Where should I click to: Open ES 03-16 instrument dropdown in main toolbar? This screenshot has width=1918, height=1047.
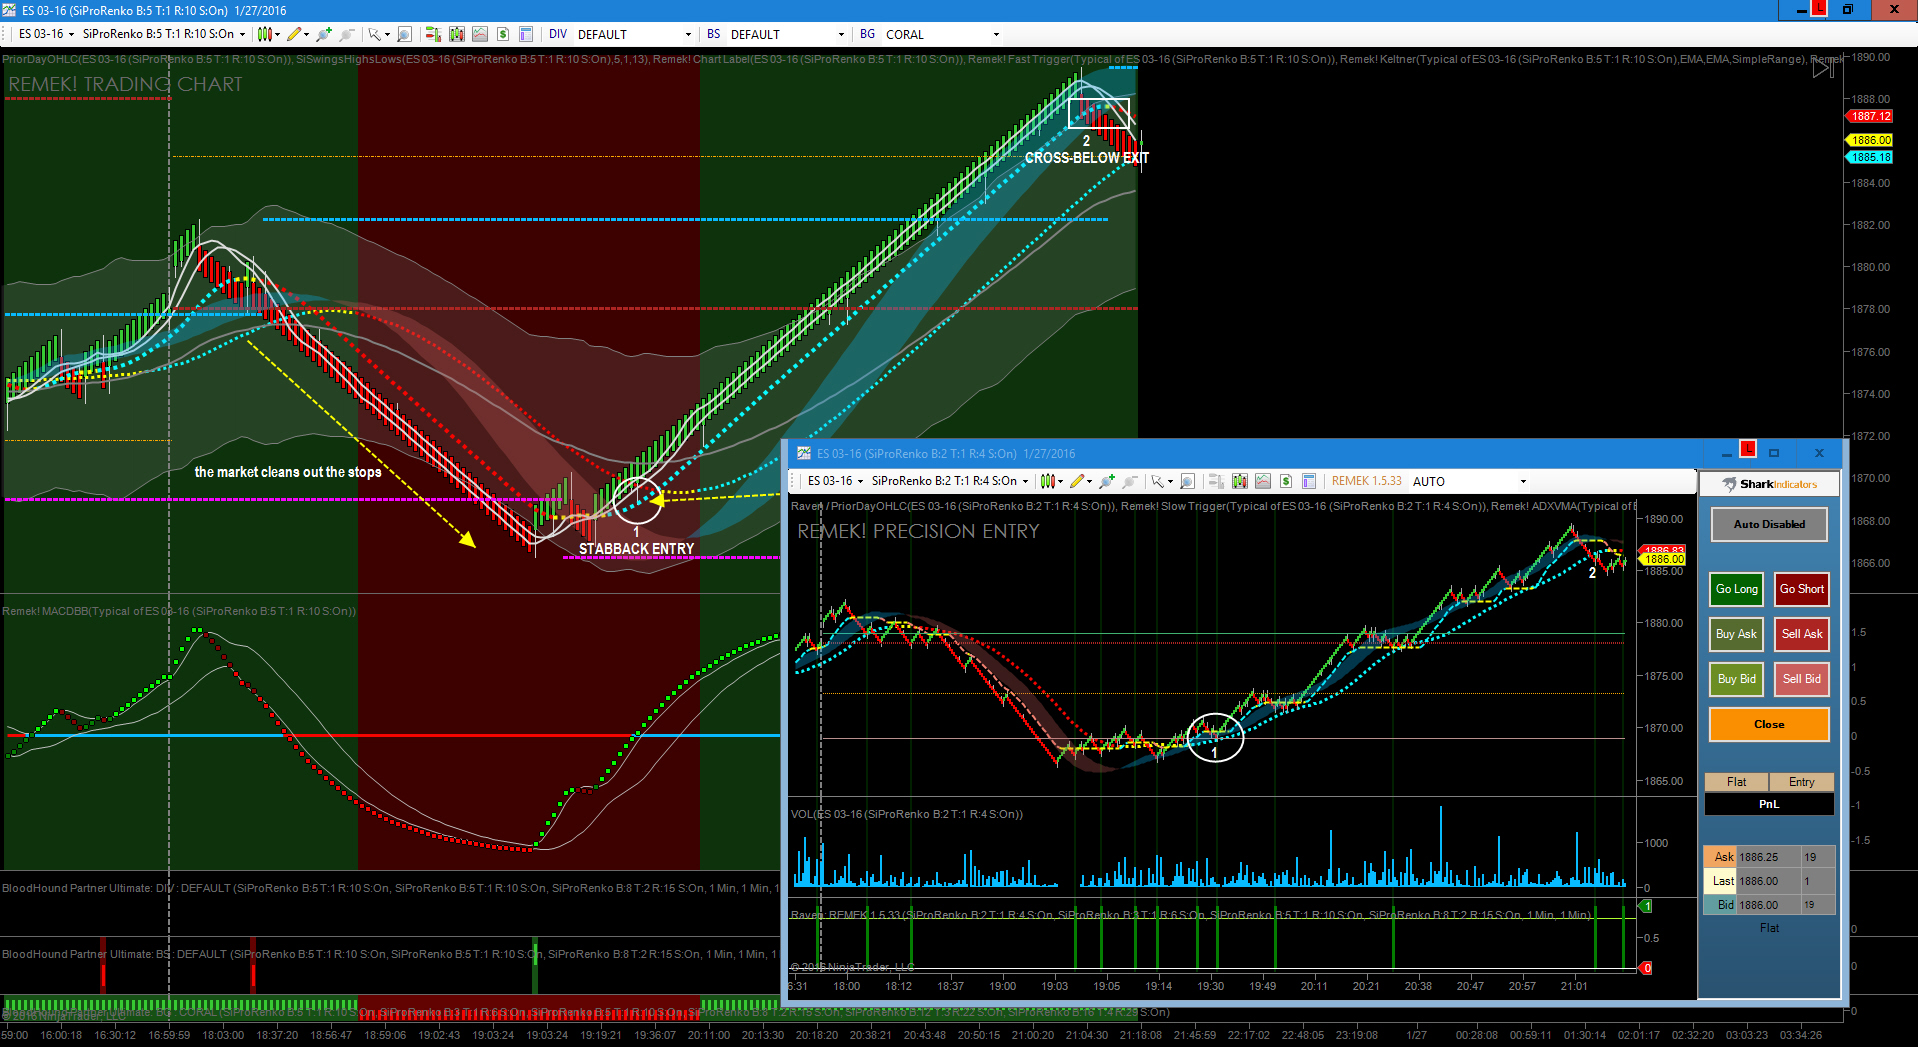pos(46,34)
